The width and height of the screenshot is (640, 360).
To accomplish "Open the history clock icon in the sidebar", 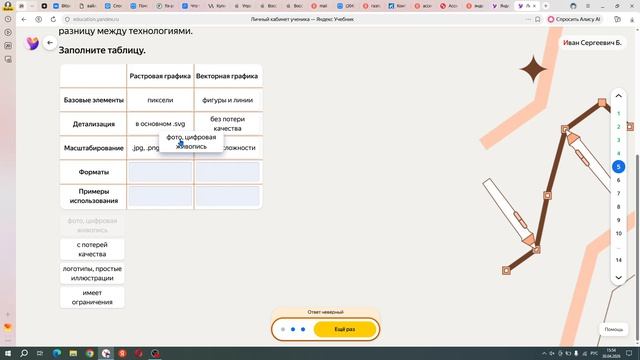I will pyautogui.click(x=8, y=19).
